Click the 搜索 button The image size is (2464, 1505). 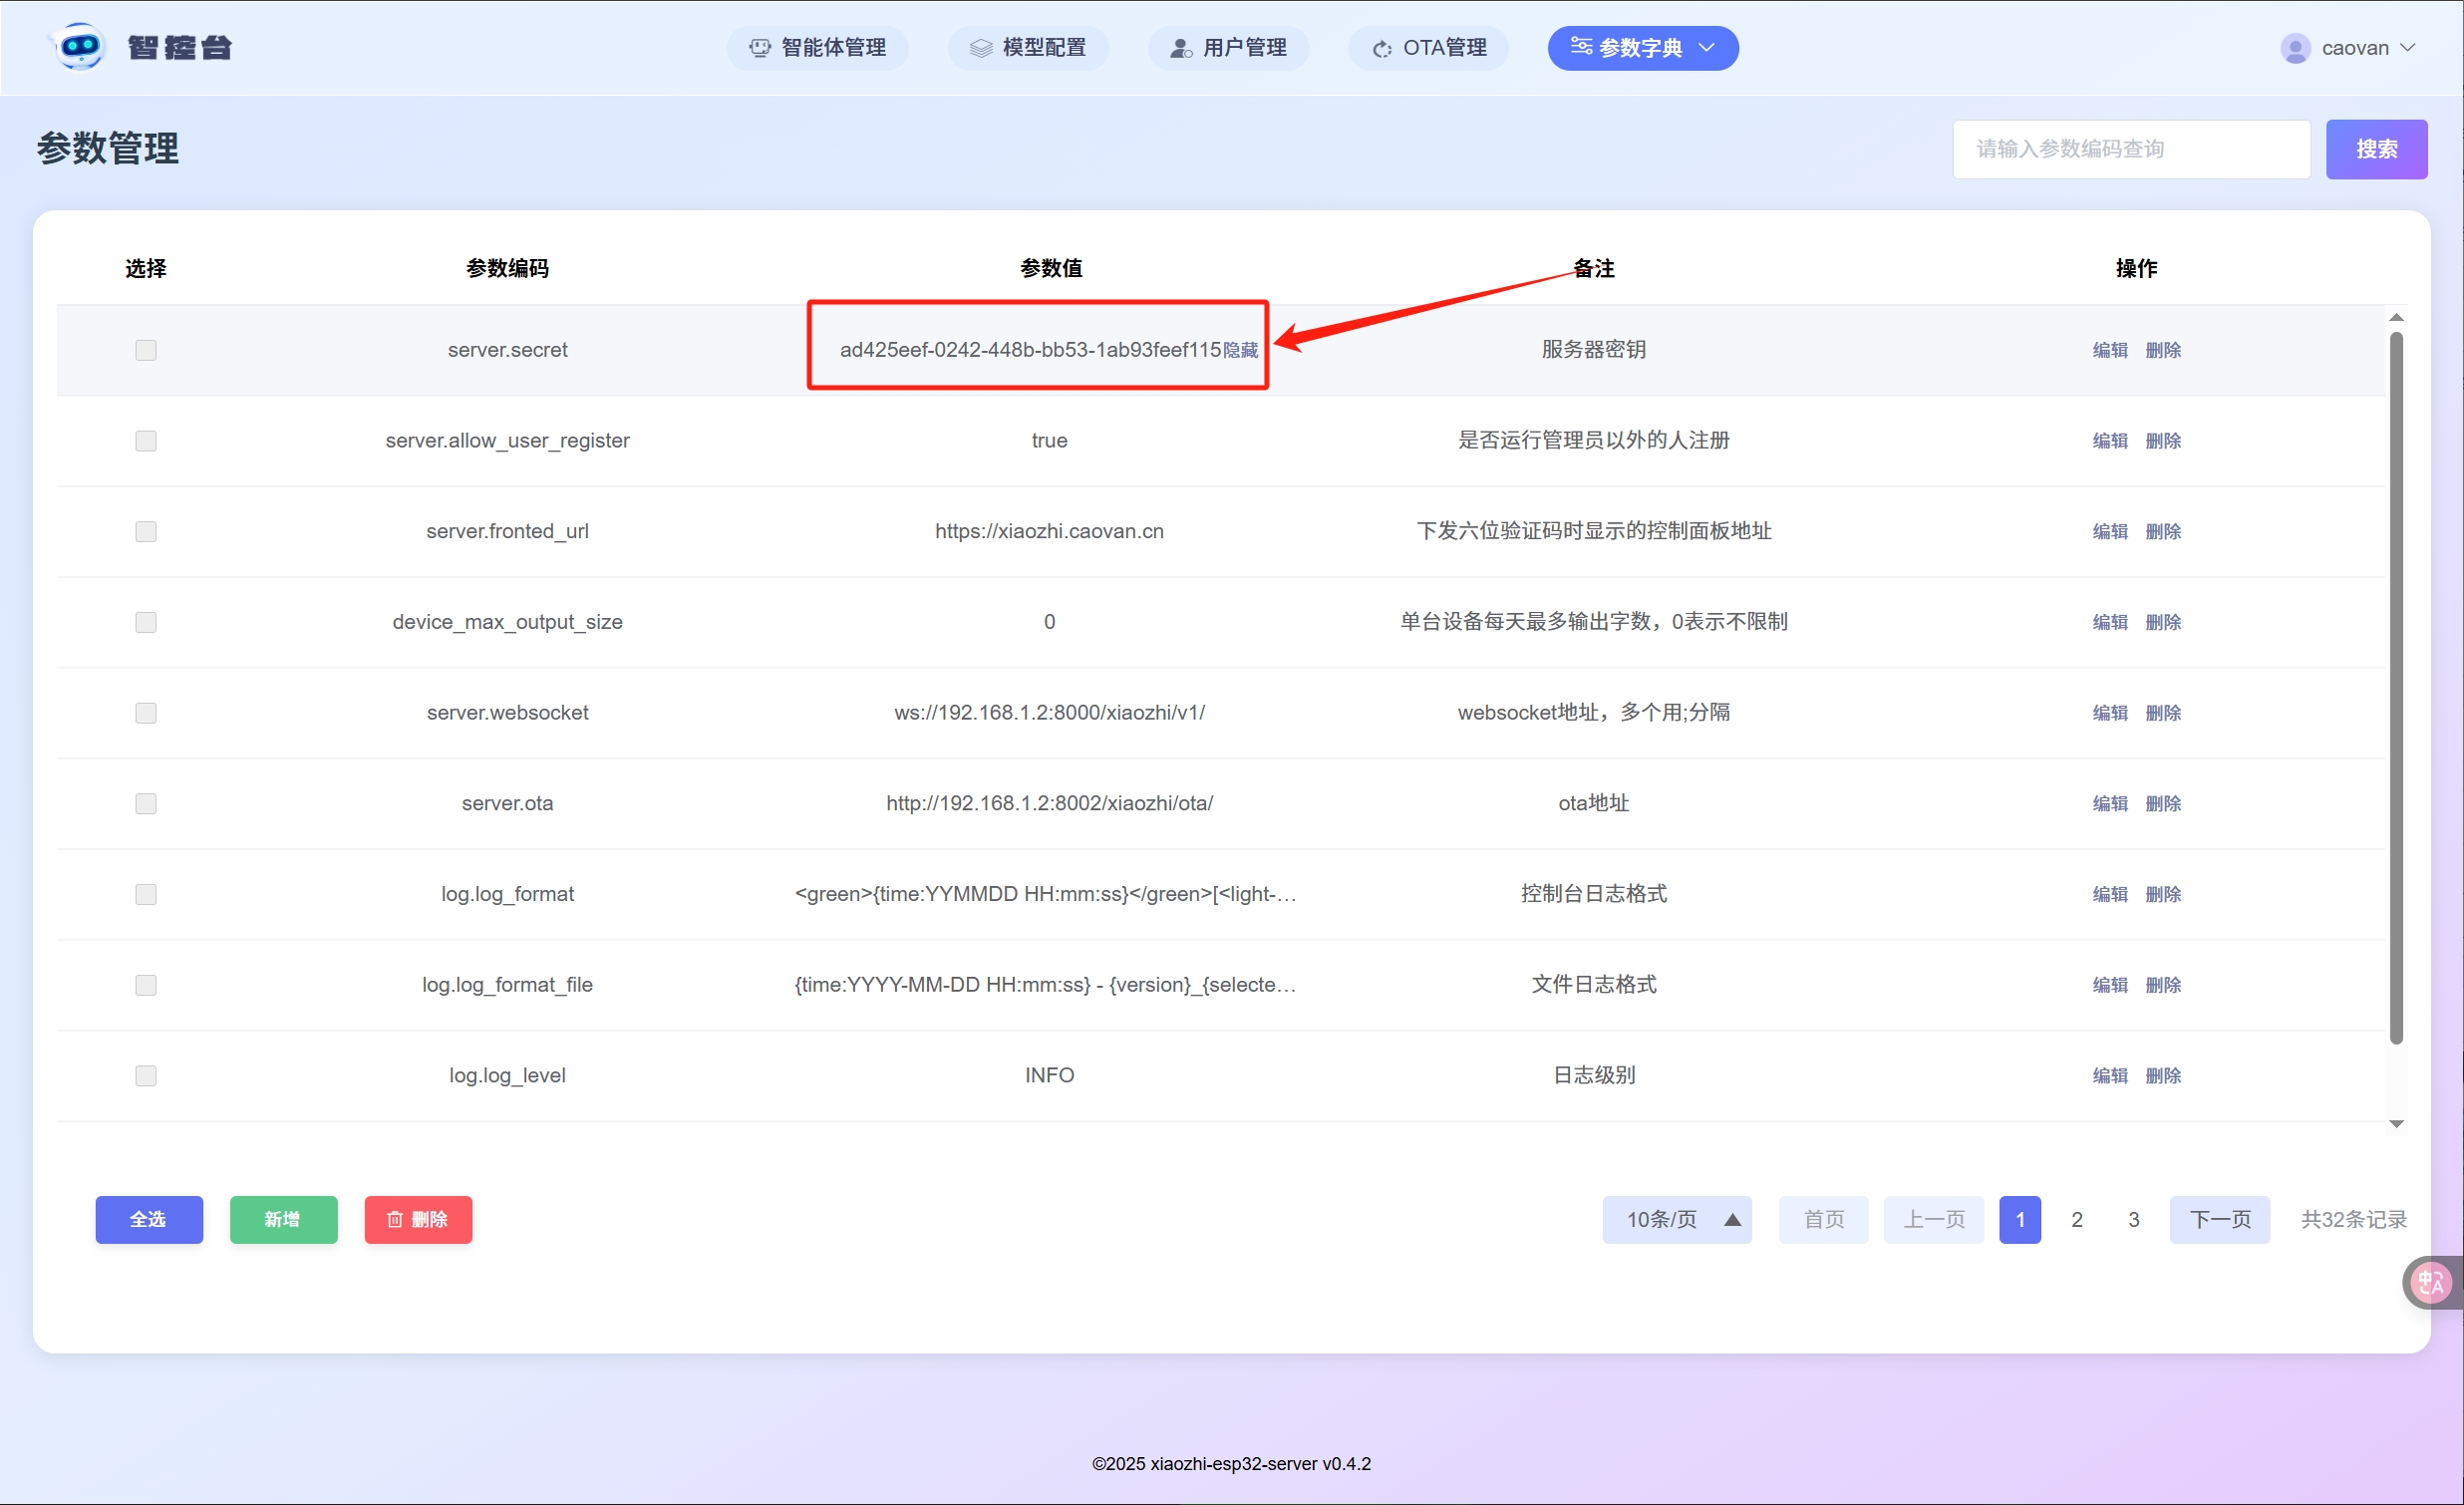click(x=2376, y=149)
